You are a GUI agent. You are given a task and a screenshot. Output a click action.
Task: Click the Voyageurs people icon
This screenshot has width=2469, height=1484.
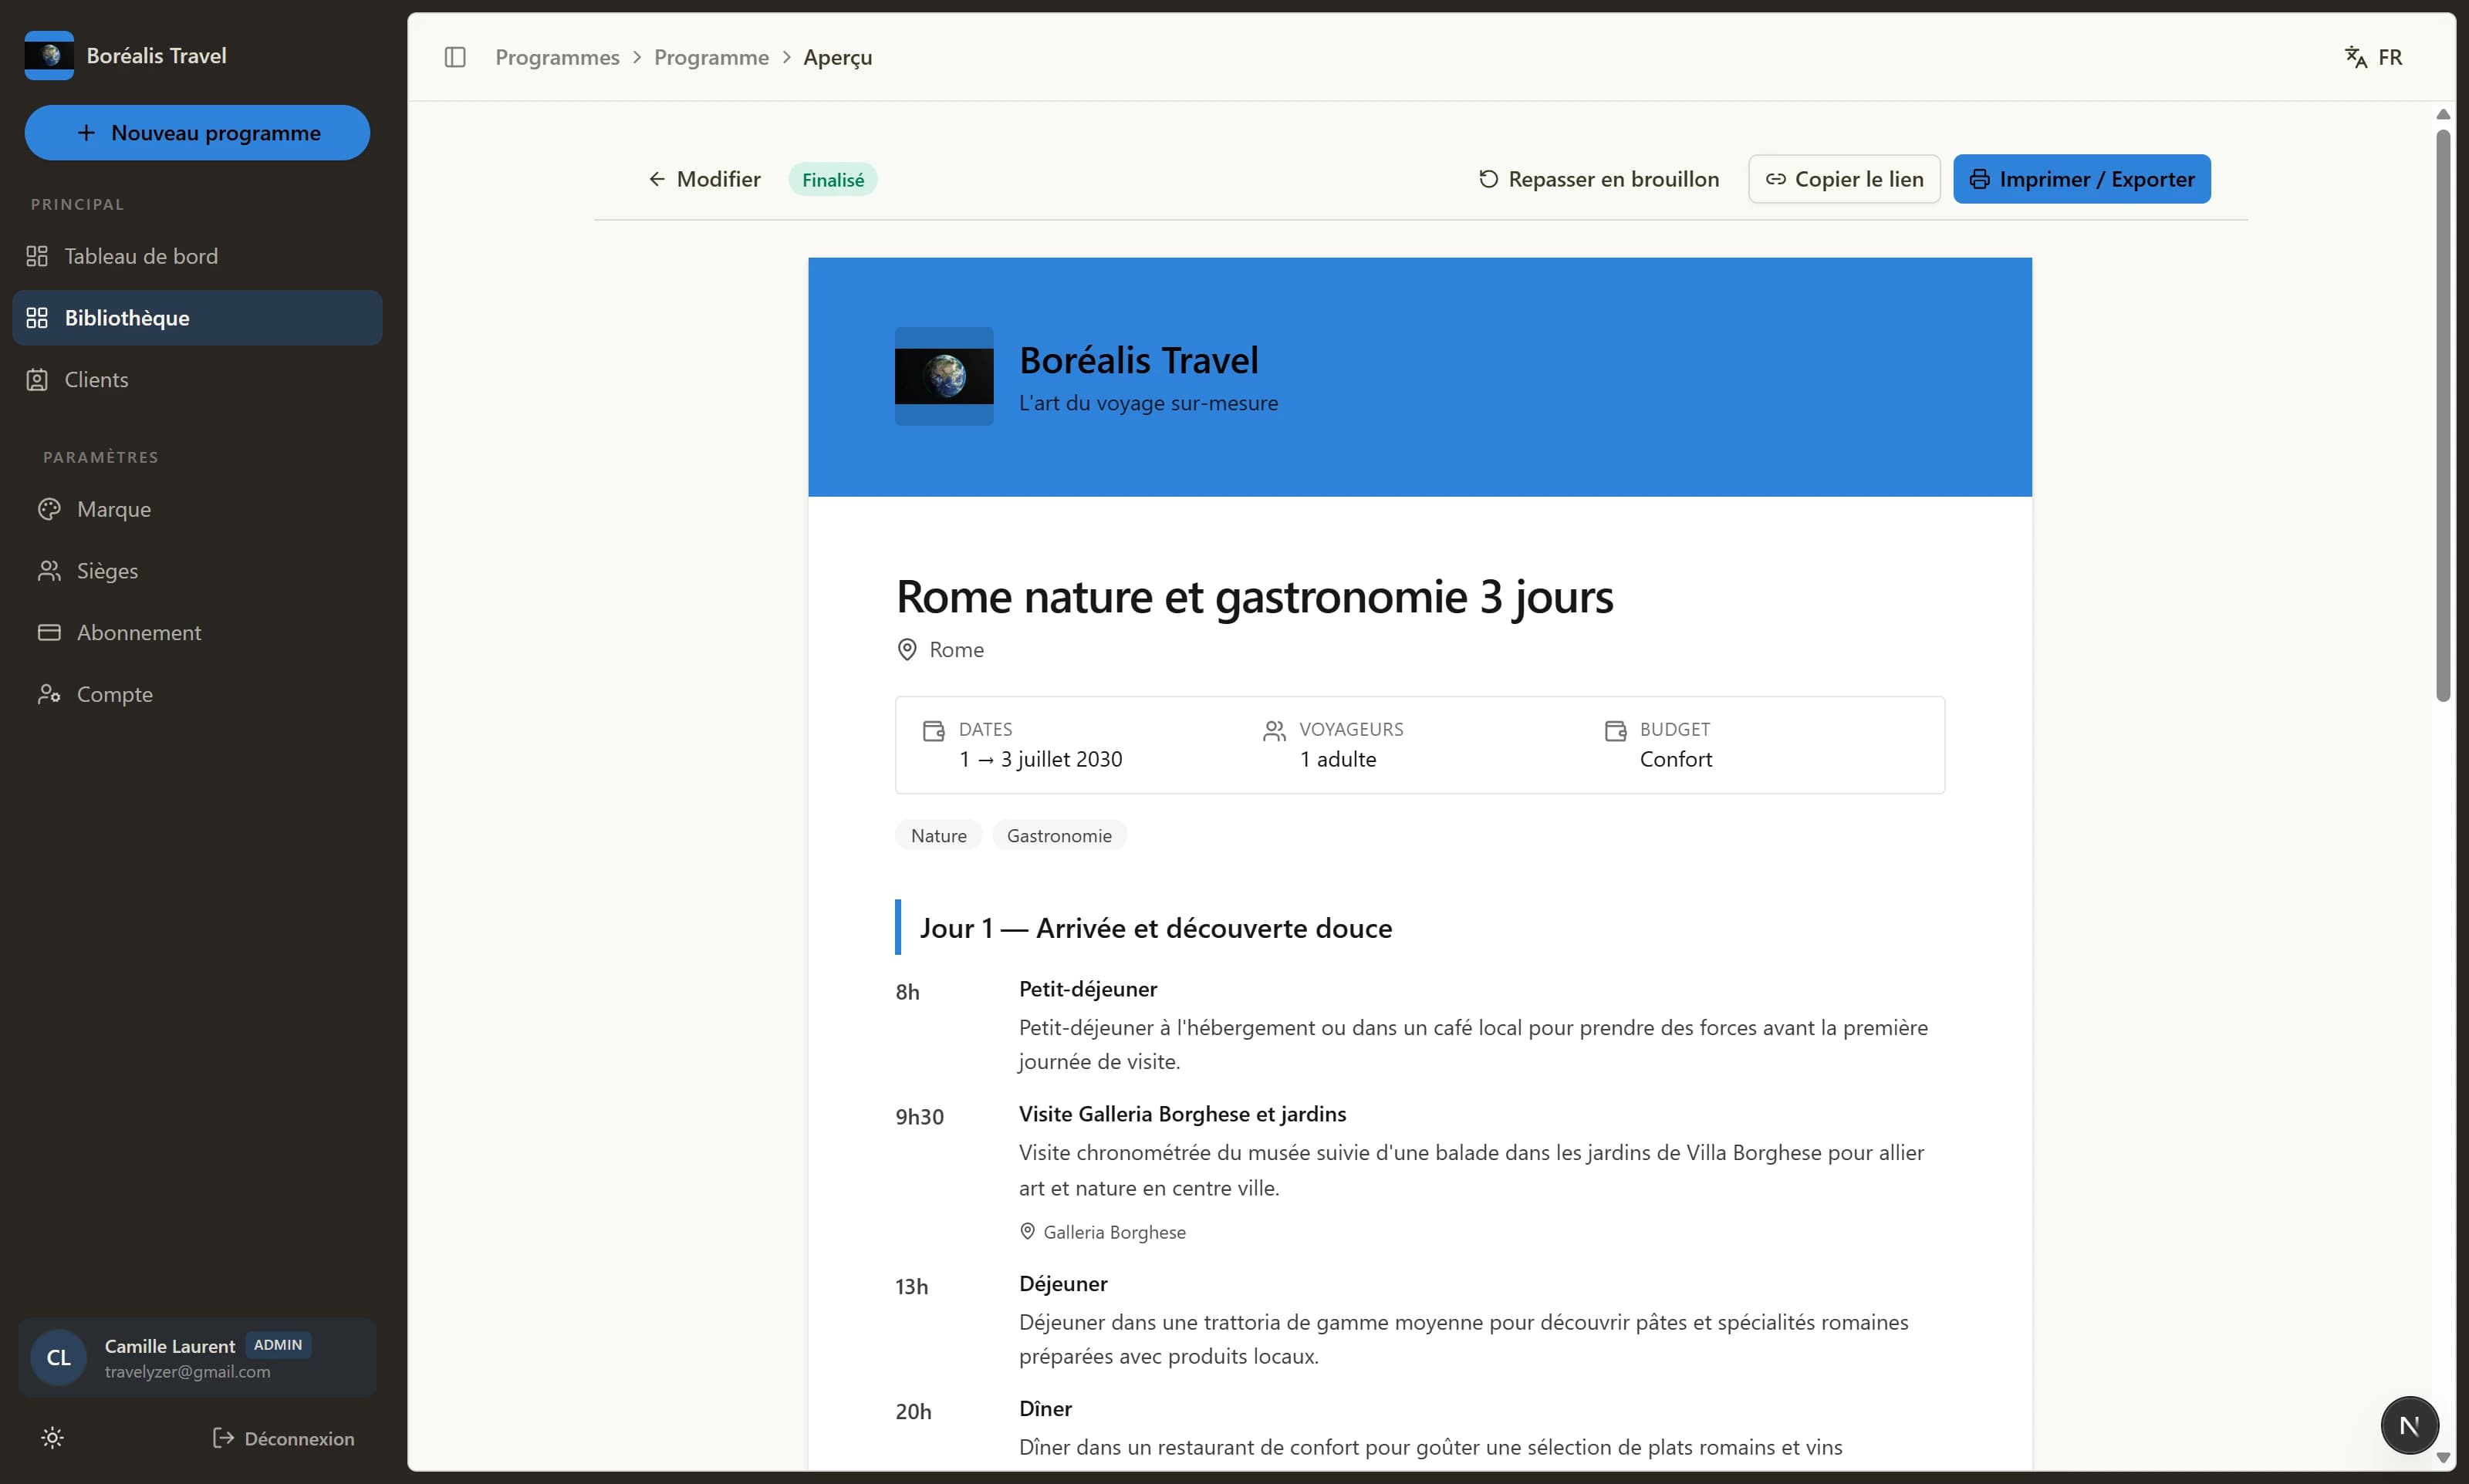1274,731
